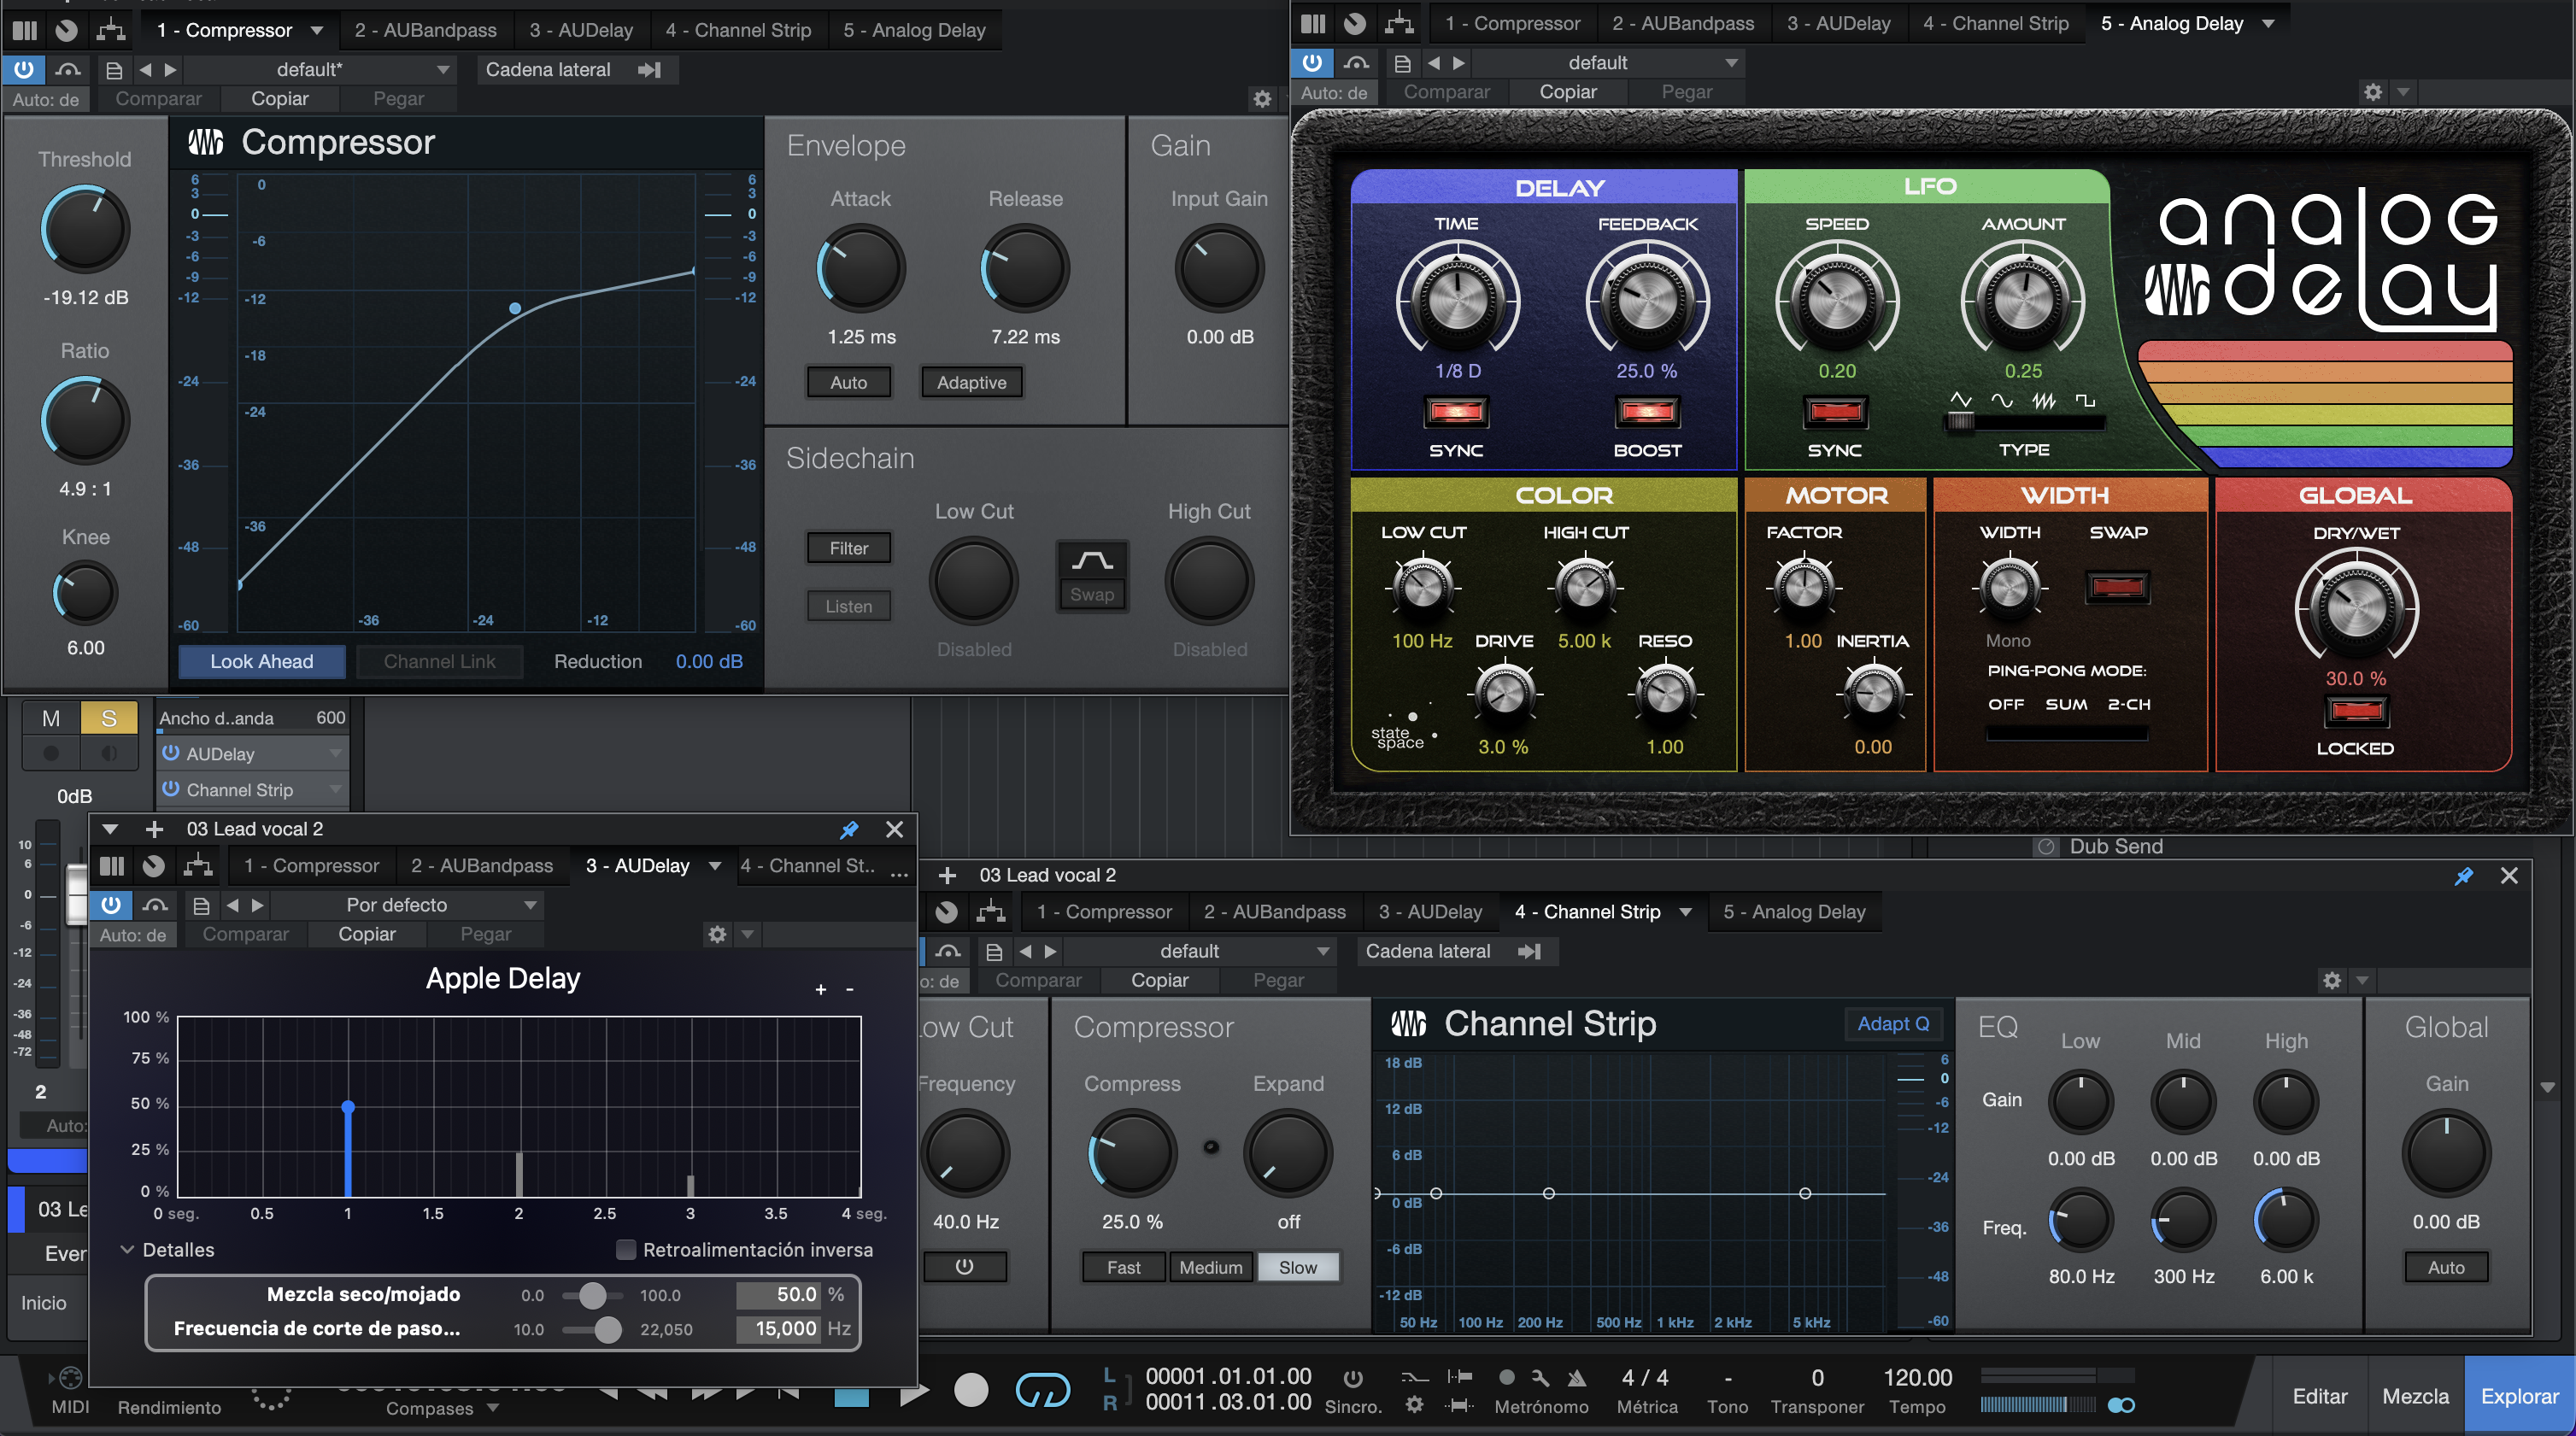Expand the Detalles section in Apple Delay
This screenshot has height=1436, width=2576.
(x=127, y=1250)
